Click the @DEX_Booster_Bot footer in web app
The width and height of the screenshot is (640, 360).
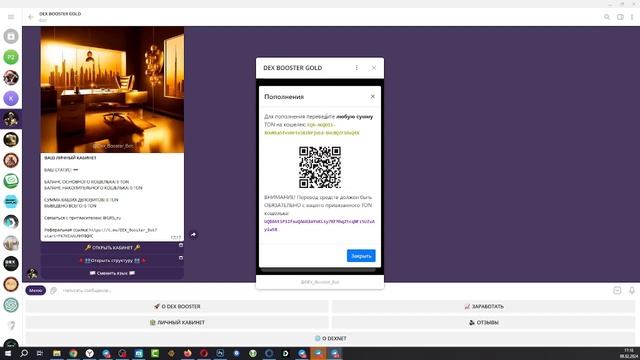click(x=320, y=282)
